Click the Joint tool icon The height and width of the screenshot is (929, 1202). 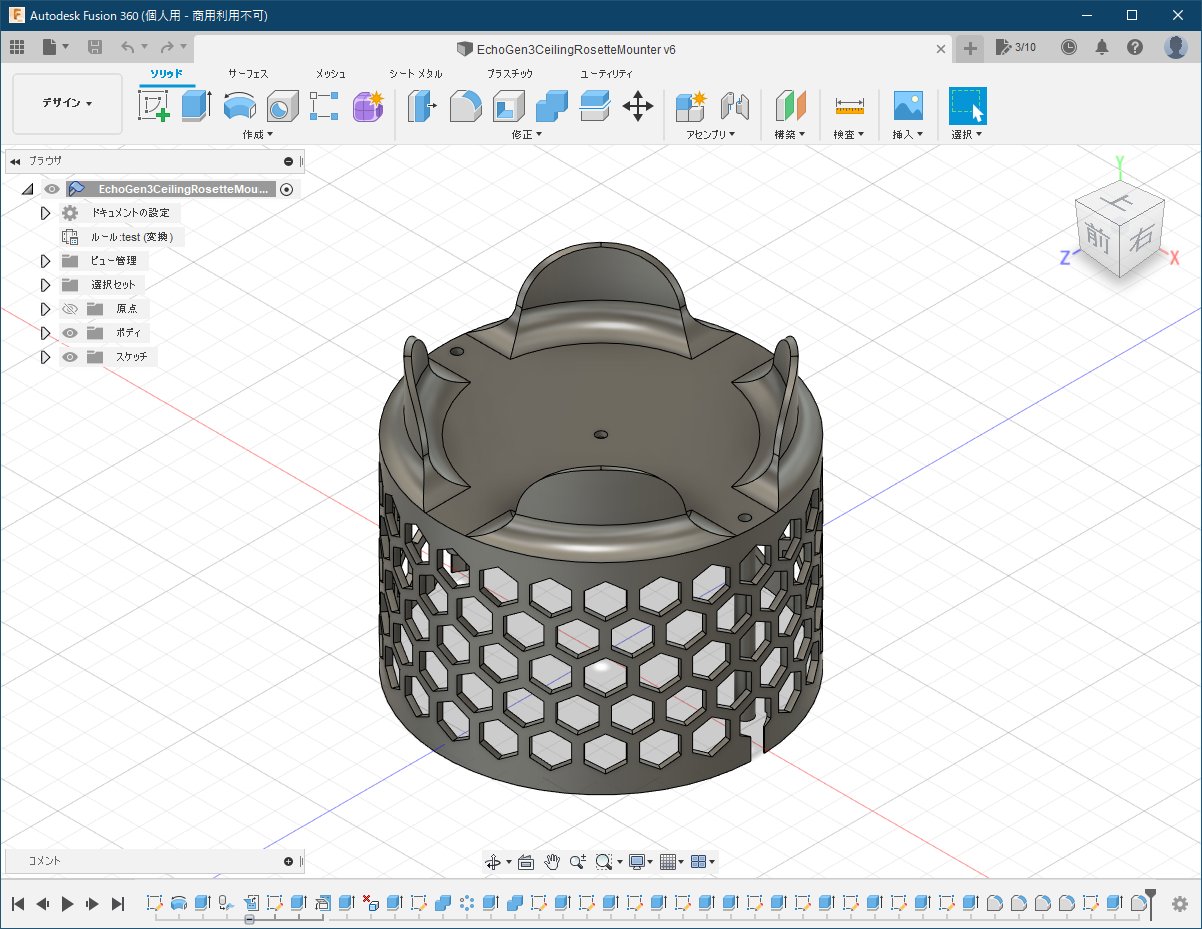(x=735, y=105)
